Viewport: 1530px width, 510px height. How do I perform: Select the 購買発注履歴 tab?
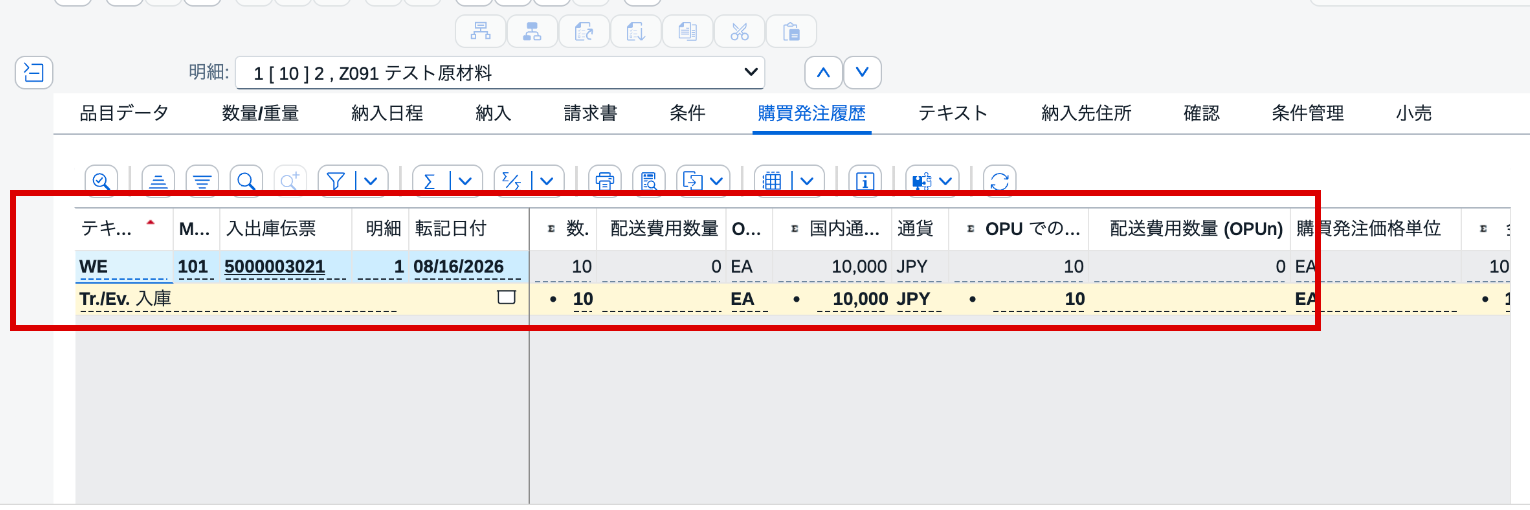click(x=812, y=114)
